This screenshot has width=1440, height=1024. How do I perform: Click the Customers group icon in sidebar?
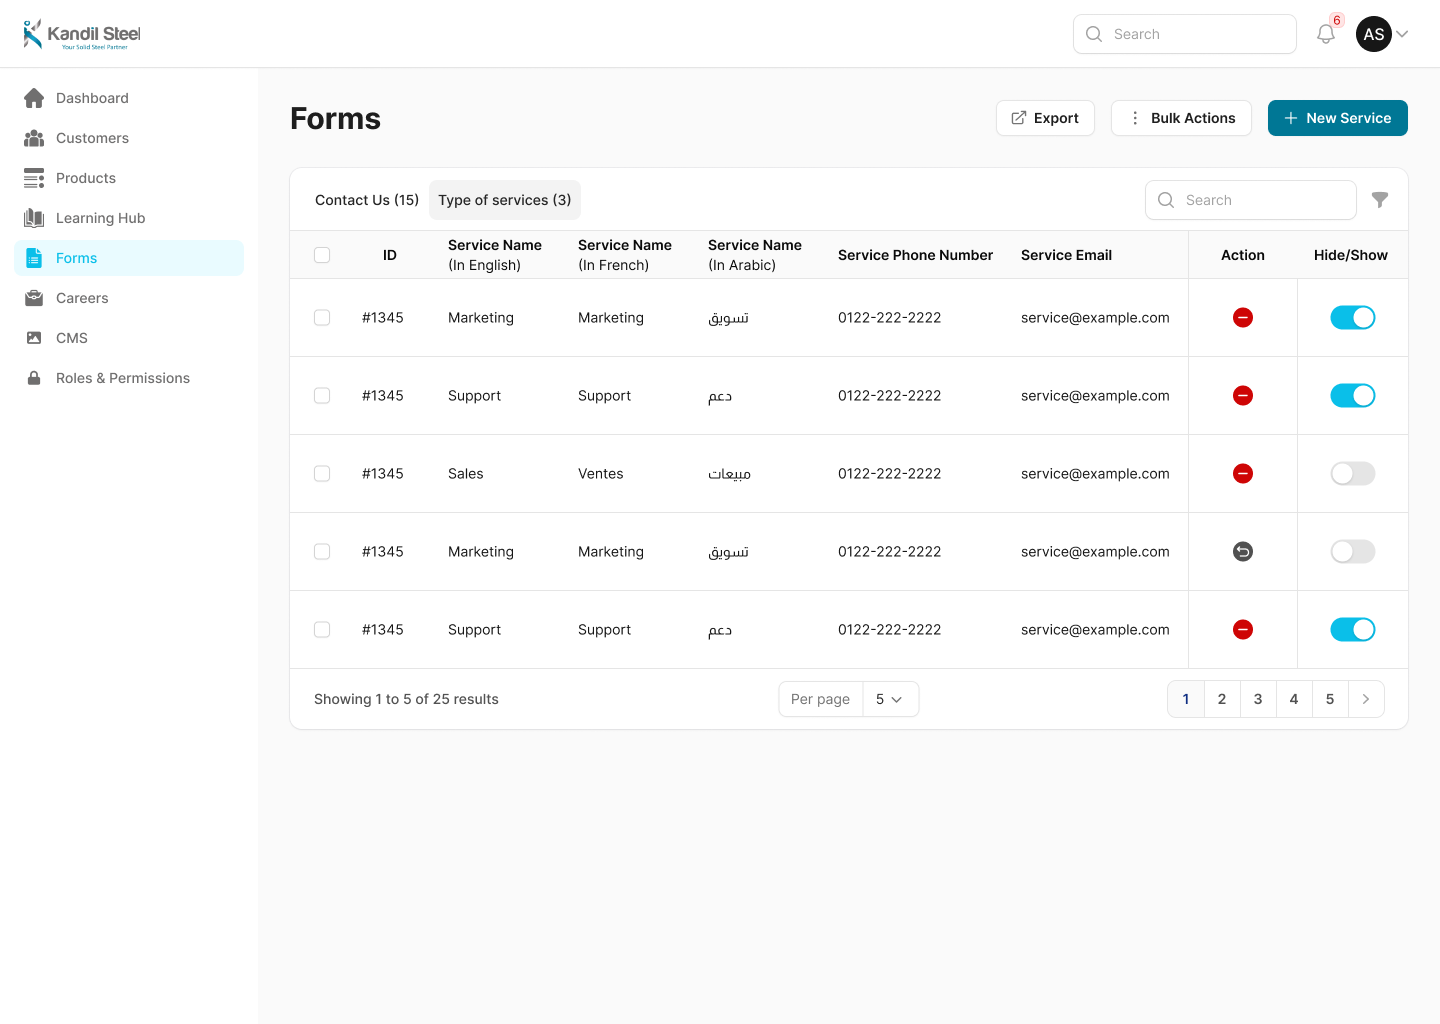coord(34,138)
